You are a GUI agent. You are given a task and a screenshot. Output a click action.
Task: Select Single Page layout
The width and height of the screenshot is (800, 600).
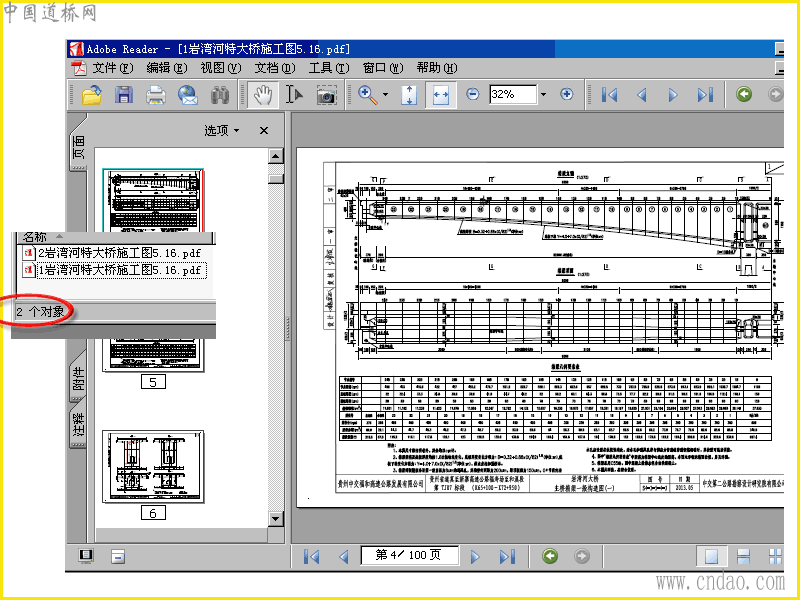(x=711, y=557)
